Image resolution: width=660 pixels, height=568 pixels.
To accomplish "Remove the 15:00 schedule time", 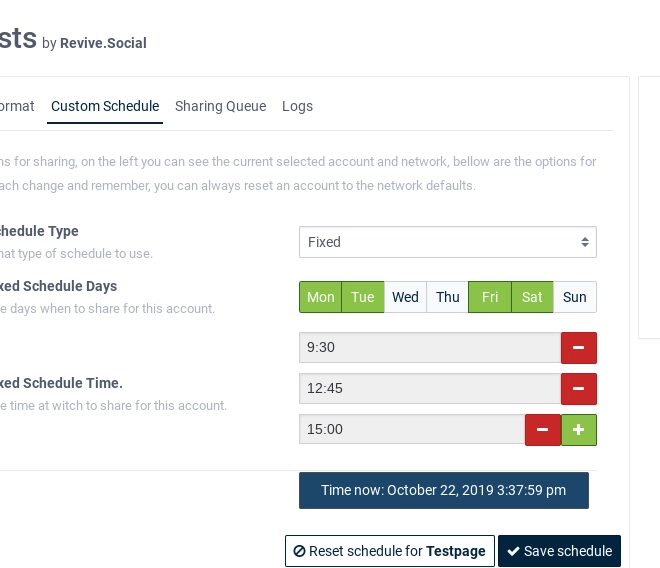I will point(543,429).
